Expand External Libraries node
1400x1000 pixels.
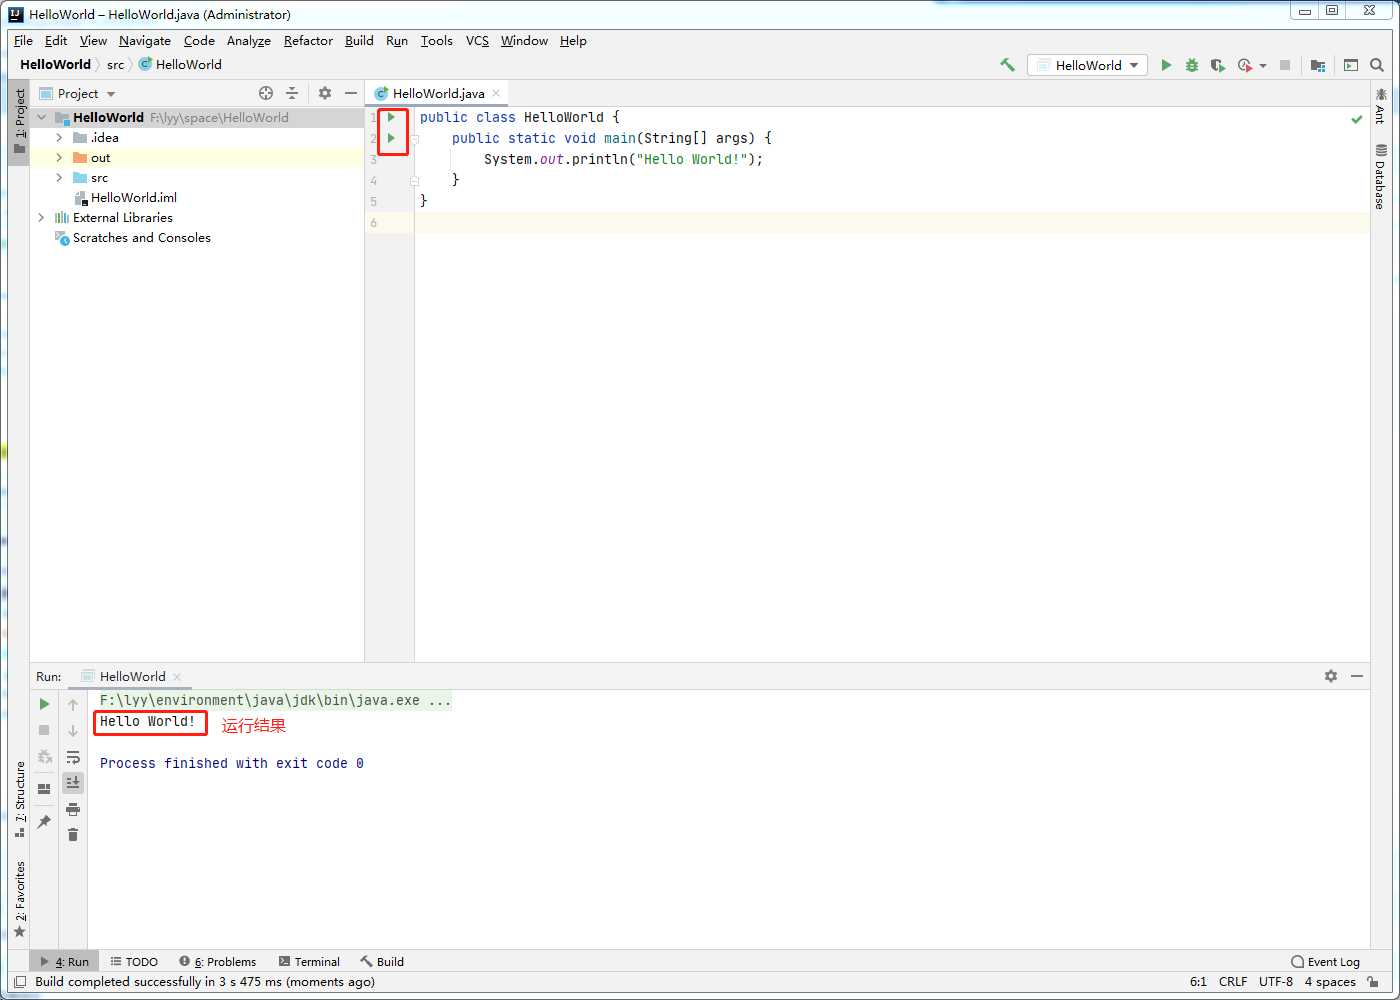tap(42, 217)
